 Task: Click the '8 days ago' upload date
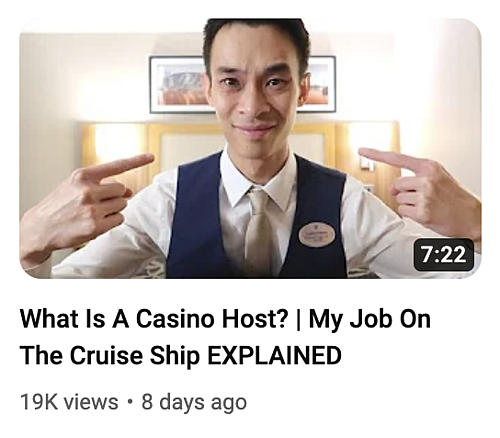194,402
